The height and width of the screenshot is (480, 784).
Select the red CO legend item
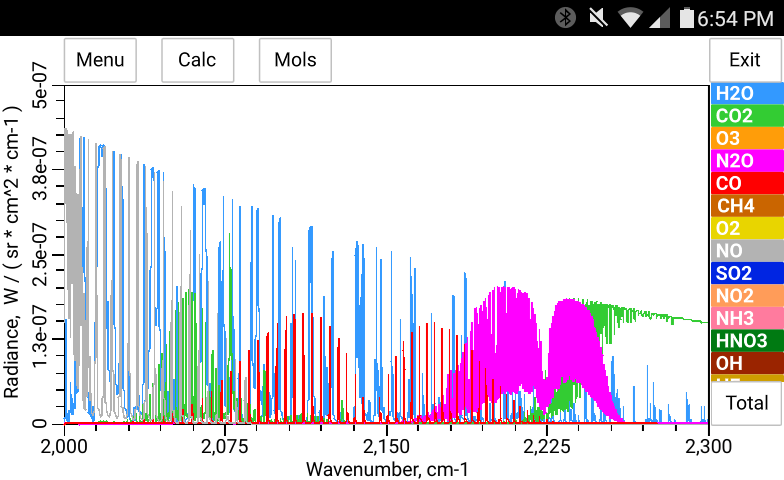click(746, 183)
